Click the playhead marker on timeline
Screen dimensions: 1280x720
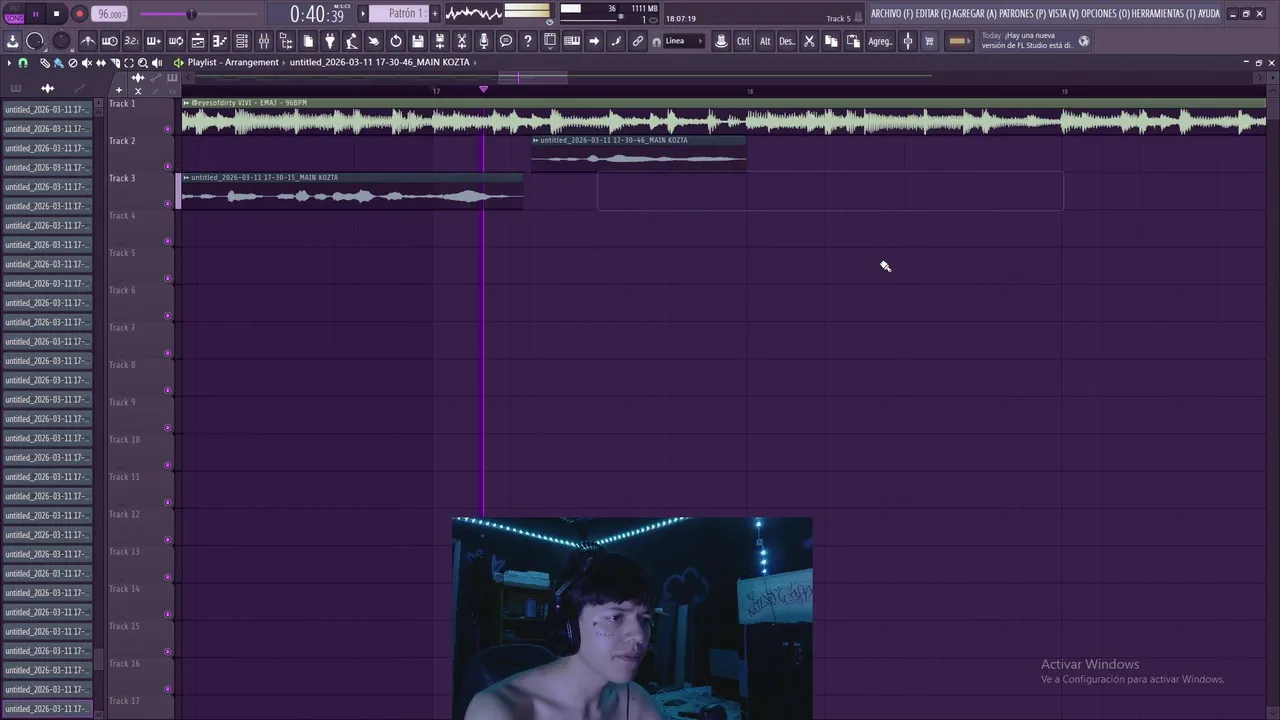(x=484, y=89)
